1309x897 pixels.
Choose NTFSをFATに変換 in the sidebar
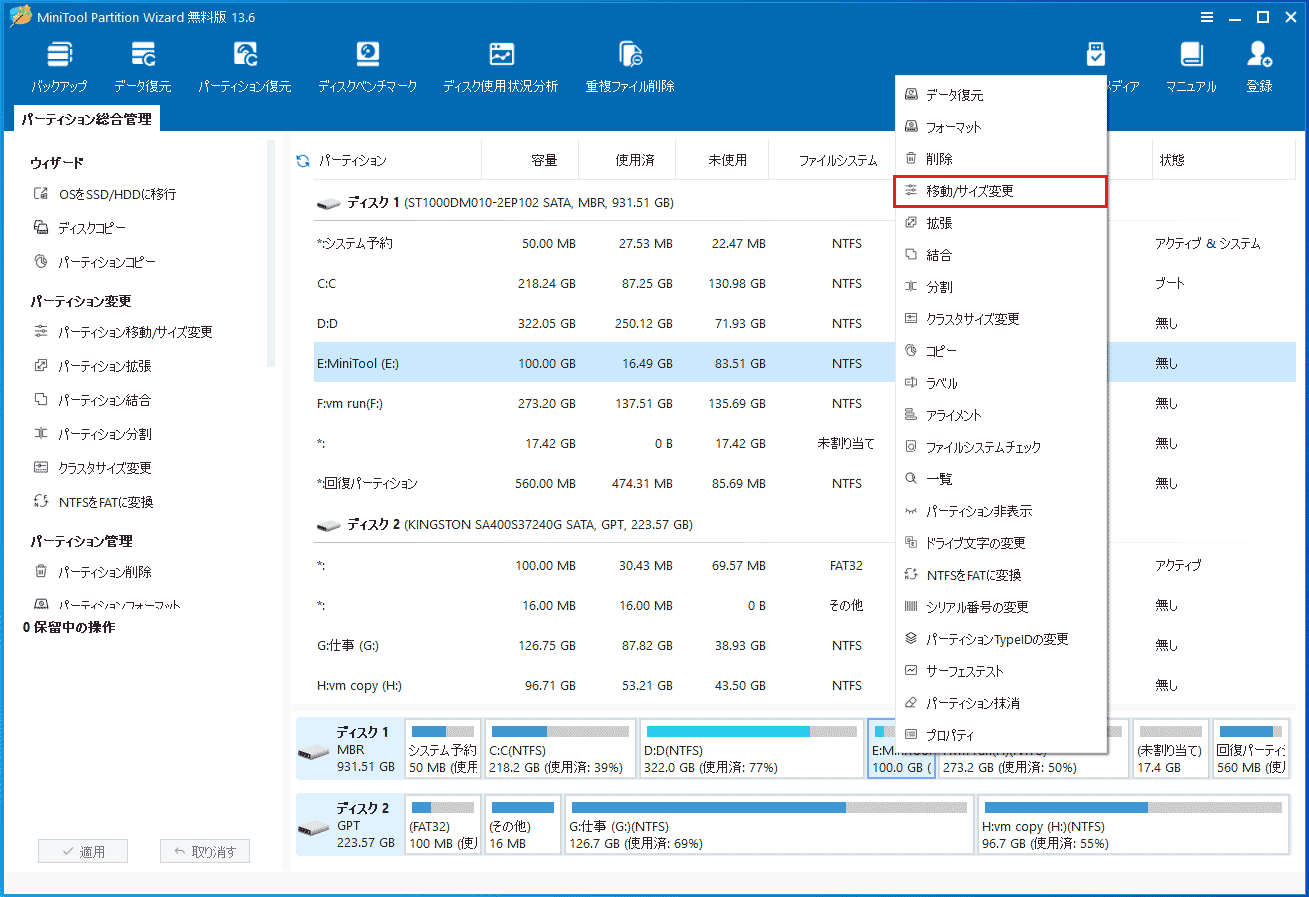click(93, 502)
